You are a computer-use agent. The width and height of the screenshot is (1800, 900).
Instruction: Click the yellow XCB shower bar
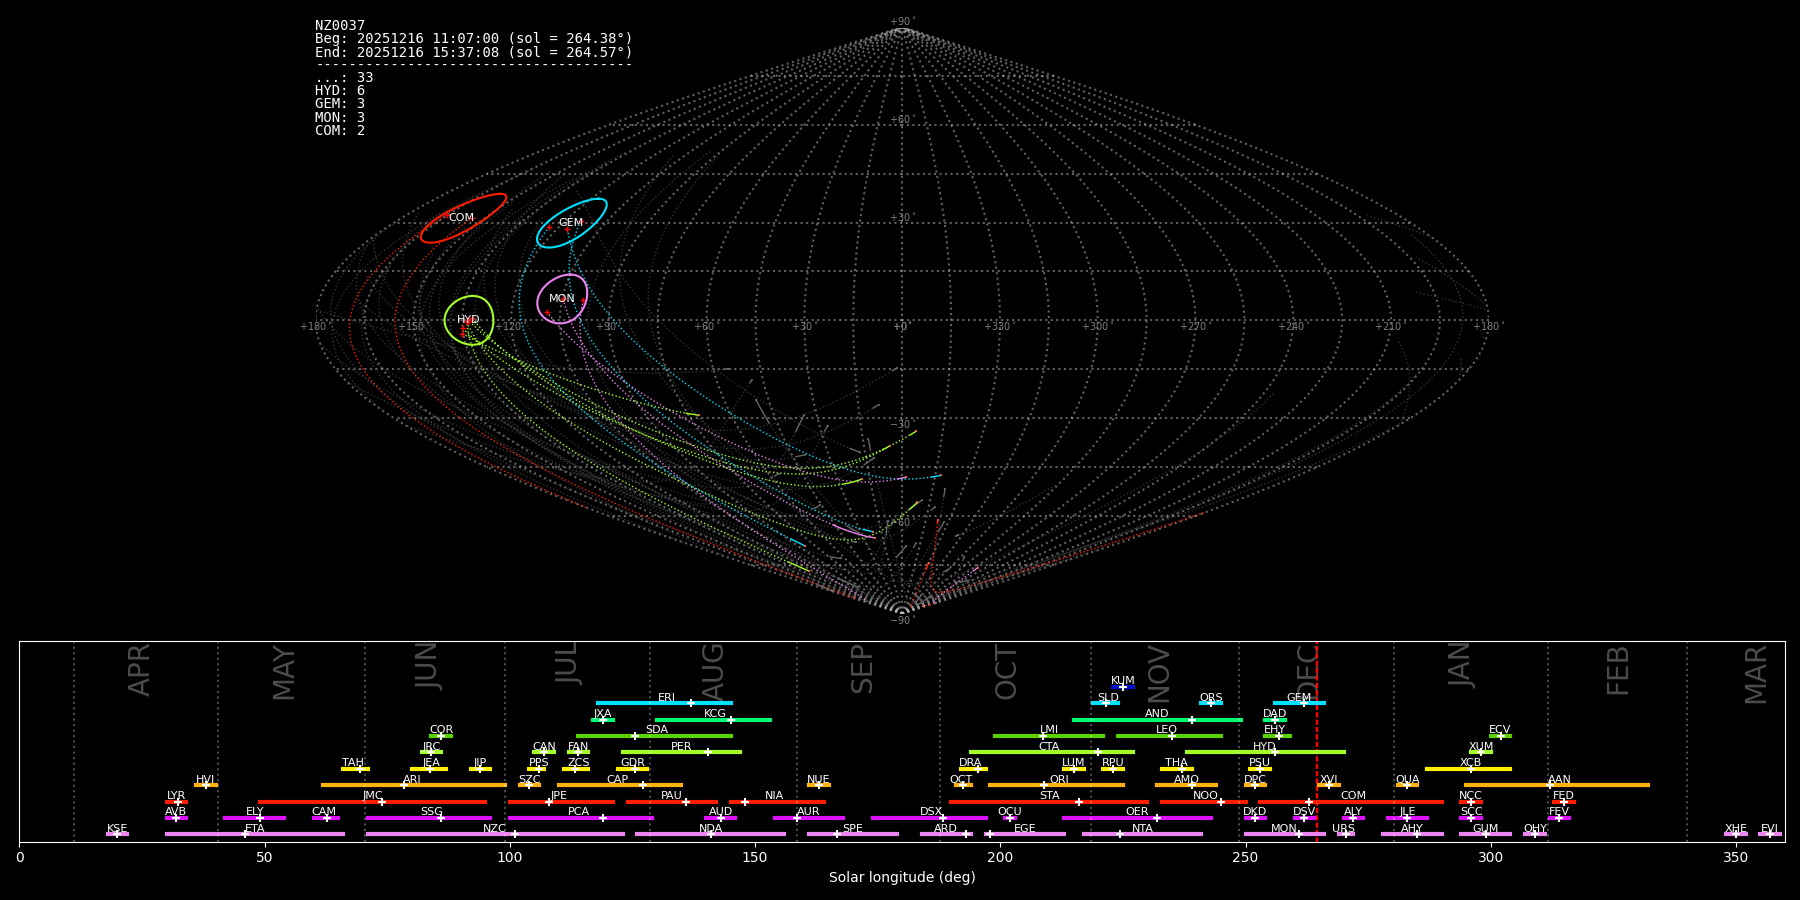click(1468, 769)
